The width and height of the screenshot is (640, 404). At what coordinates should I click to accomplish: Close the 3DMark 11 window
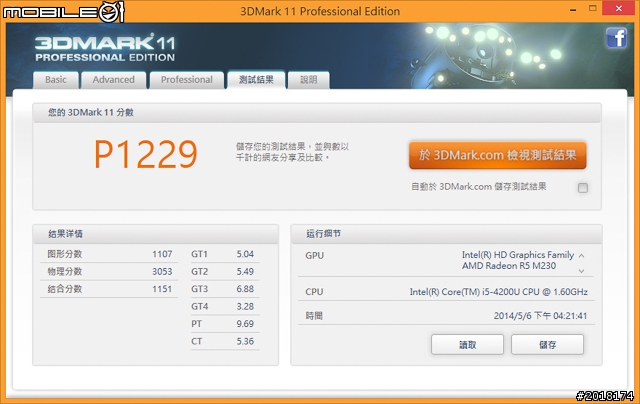(x=619, y=8)
